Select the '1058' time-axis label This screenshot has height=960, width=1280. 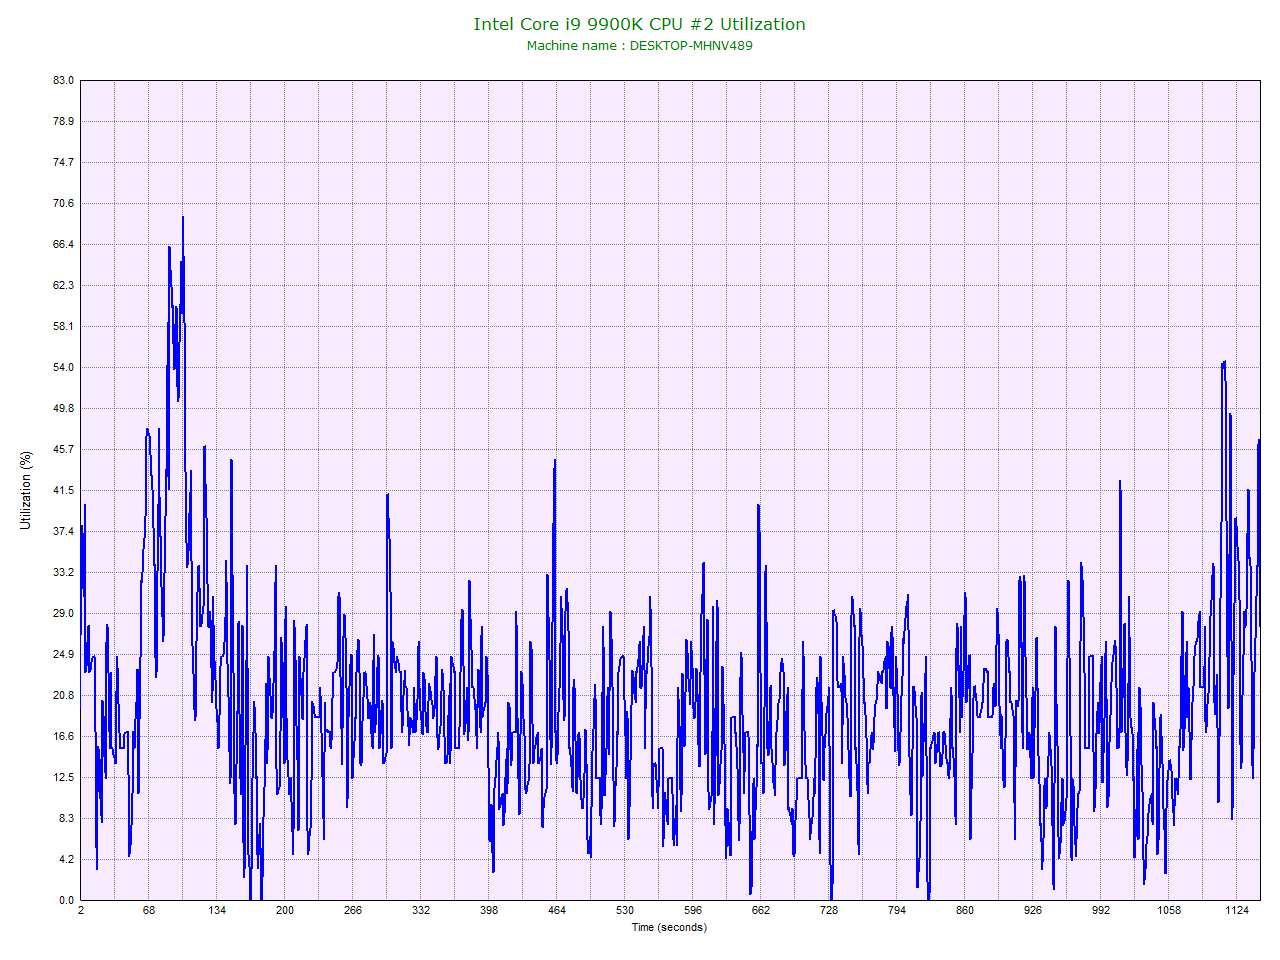point(1169,911)
